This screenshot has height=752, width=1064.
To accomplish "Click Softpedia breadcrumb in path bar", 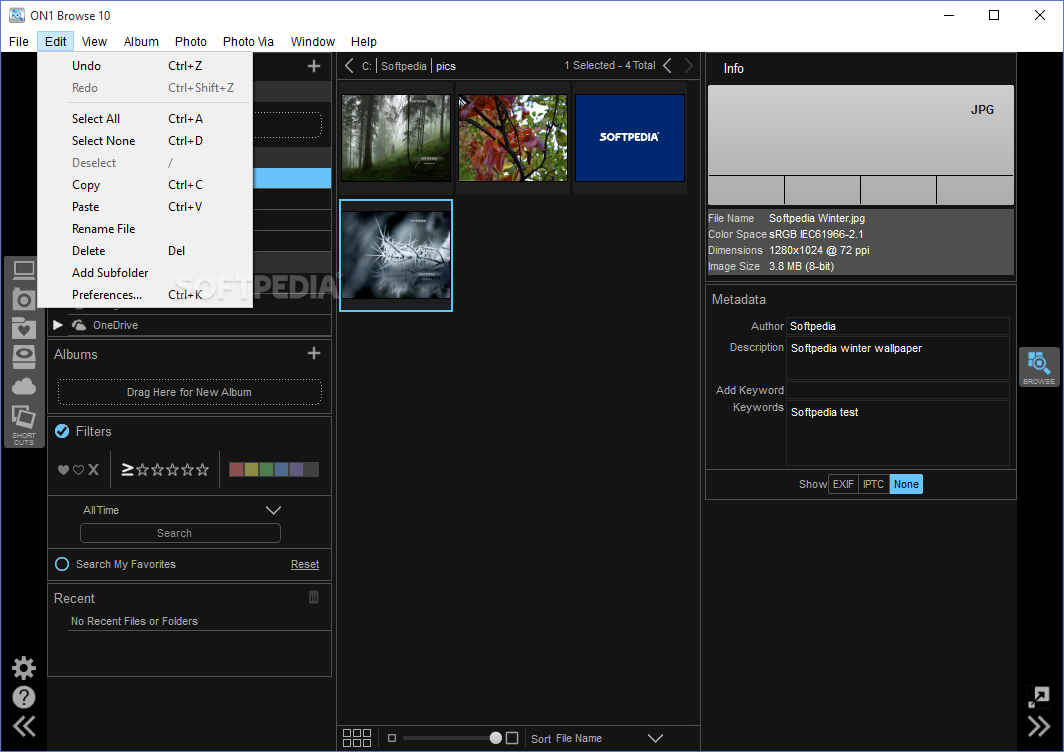I will pos(404,66).
